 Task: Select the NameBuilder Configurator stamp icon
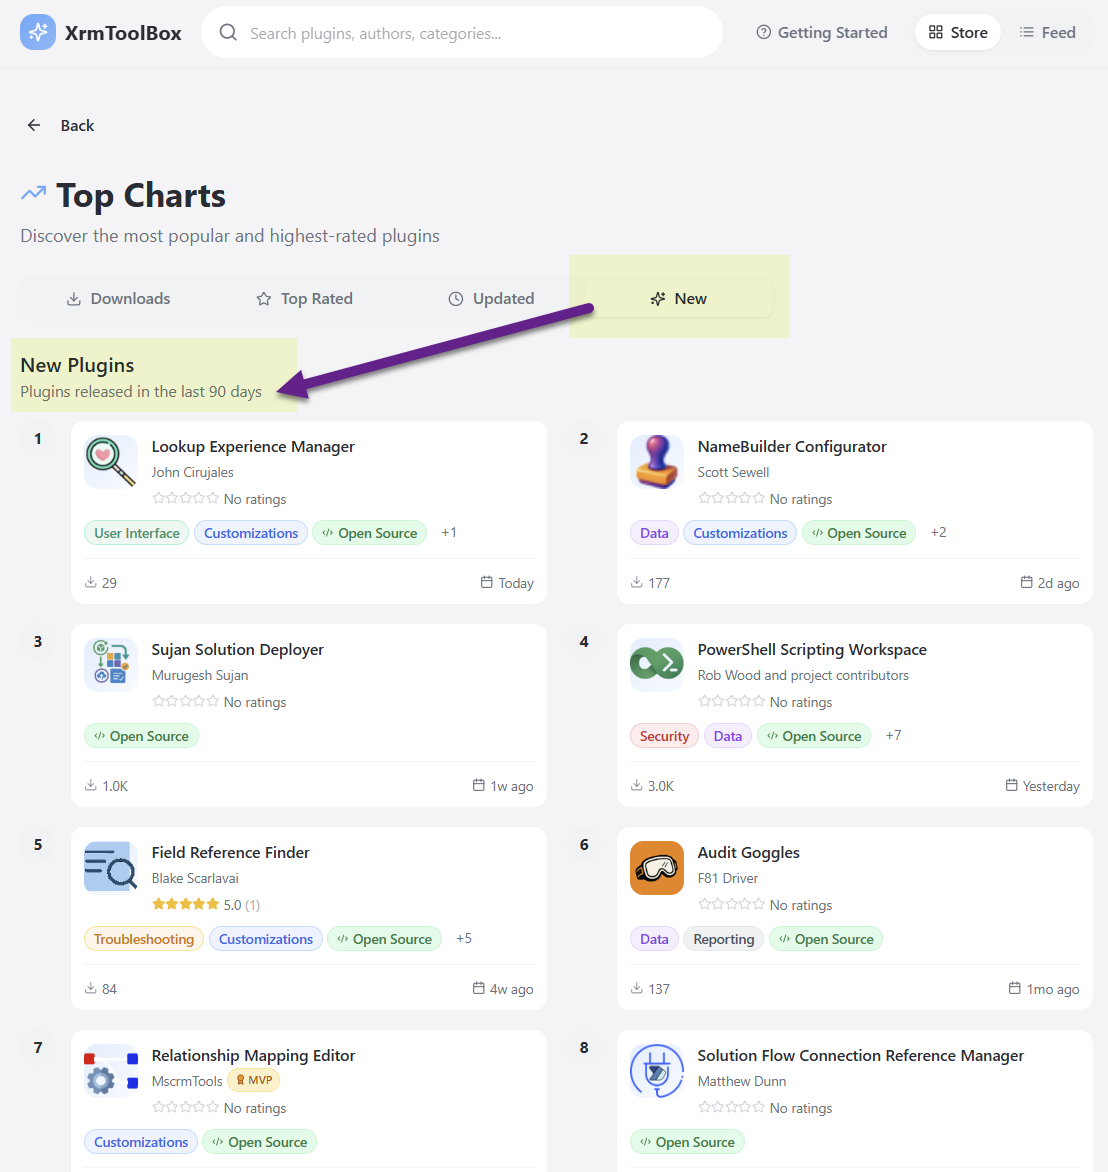657,462
